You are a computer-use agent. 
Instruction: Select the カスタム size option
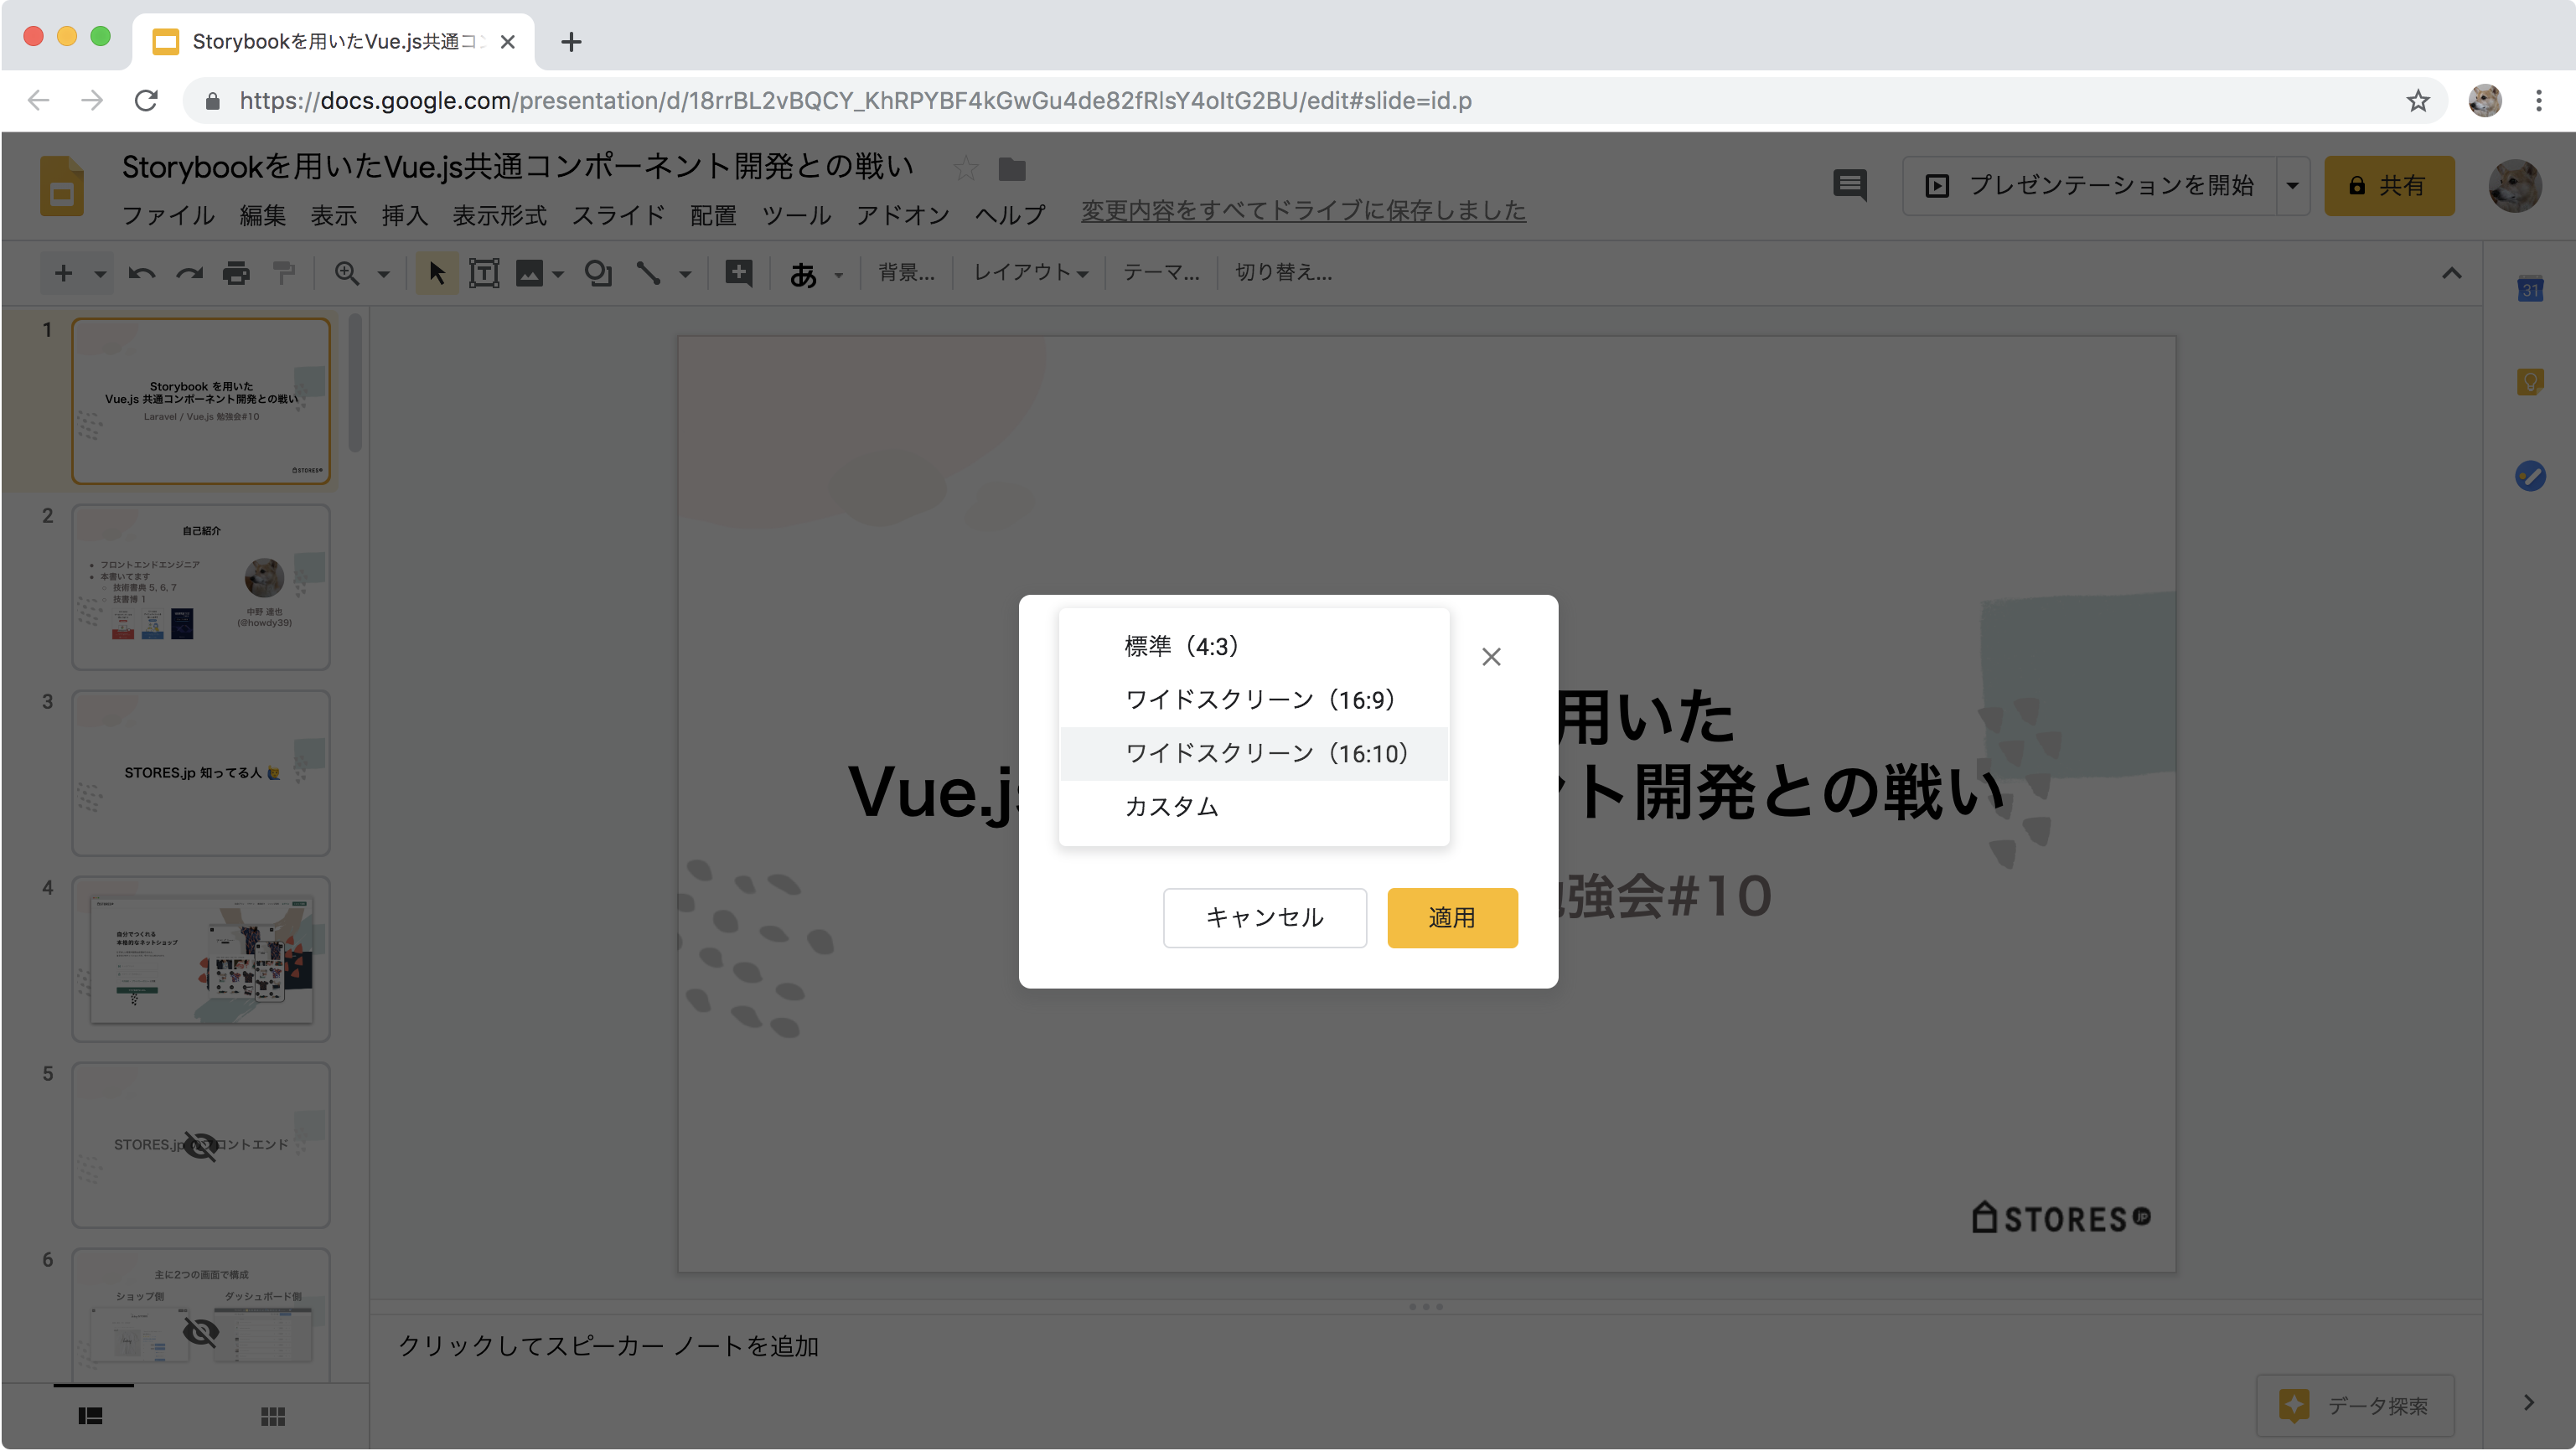1253,806
